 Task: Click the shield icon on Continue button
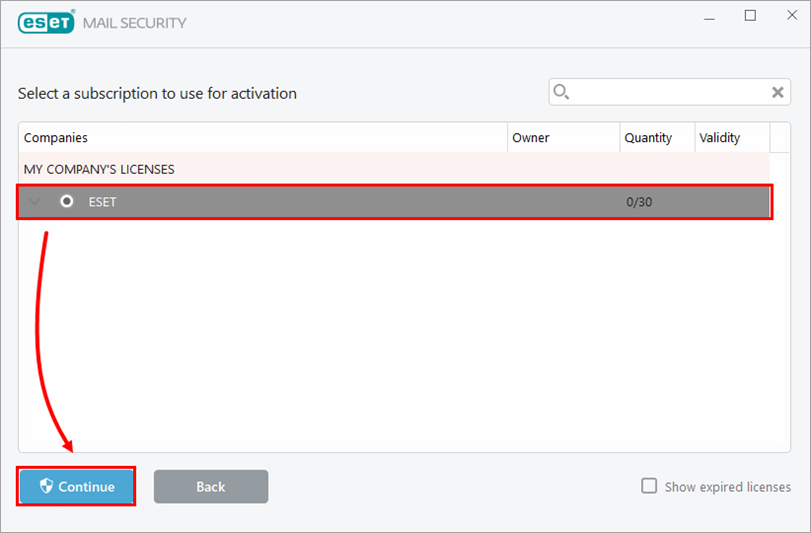click(46, 486)
